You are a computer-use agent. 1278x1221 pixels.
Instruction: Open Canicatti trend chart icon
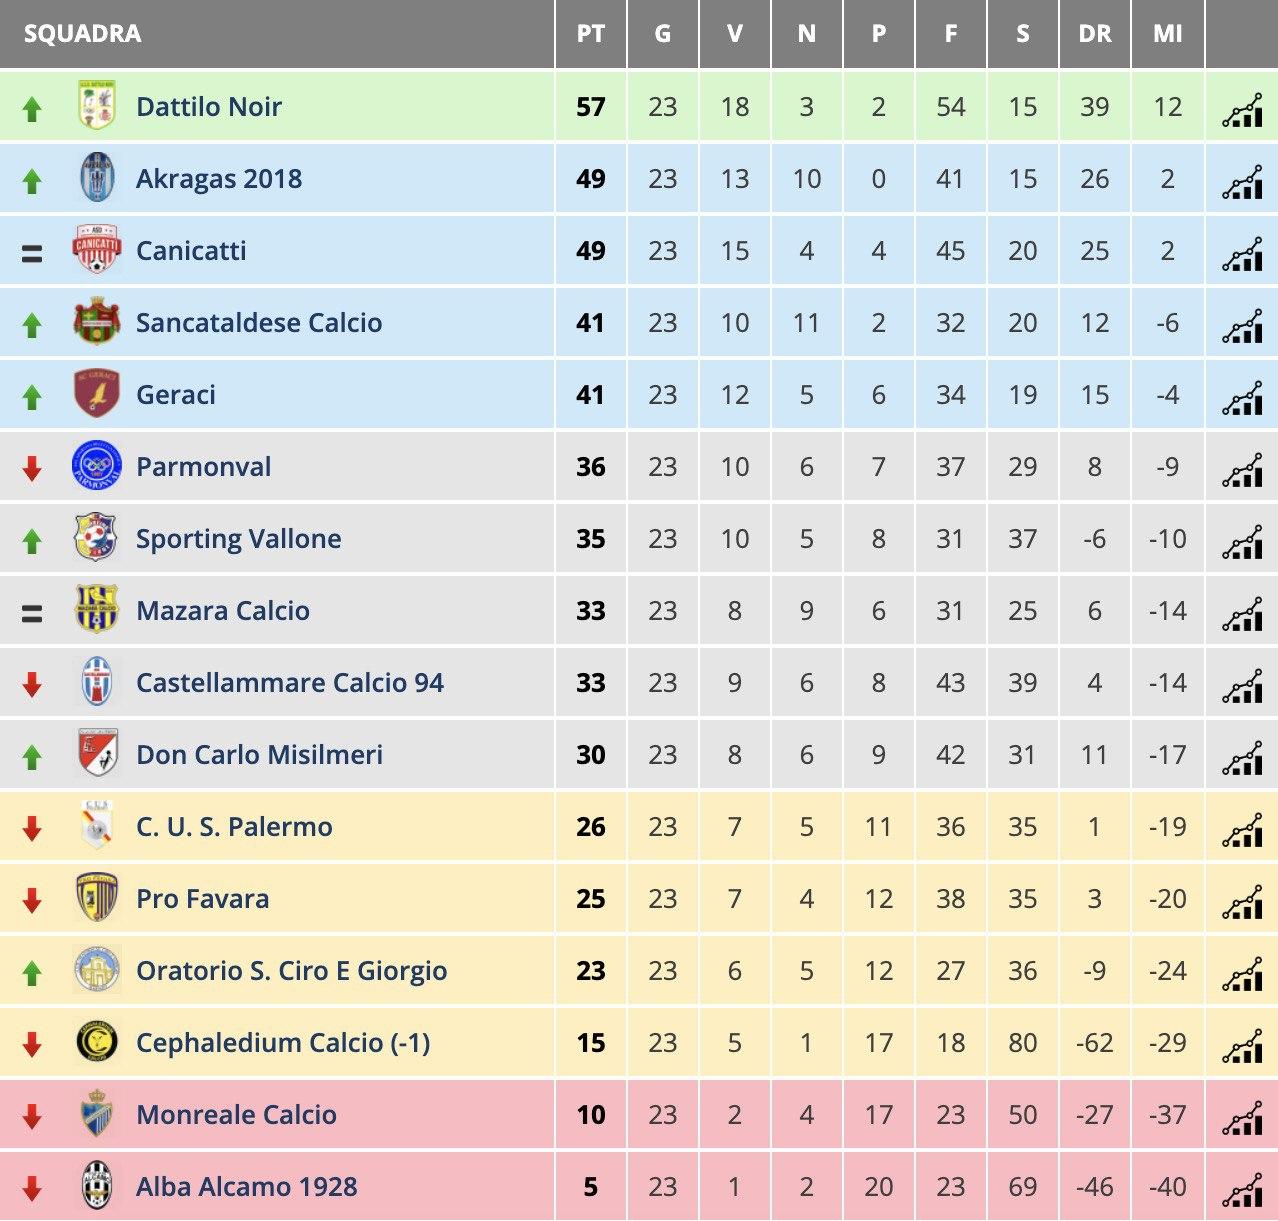point(1242,253)
